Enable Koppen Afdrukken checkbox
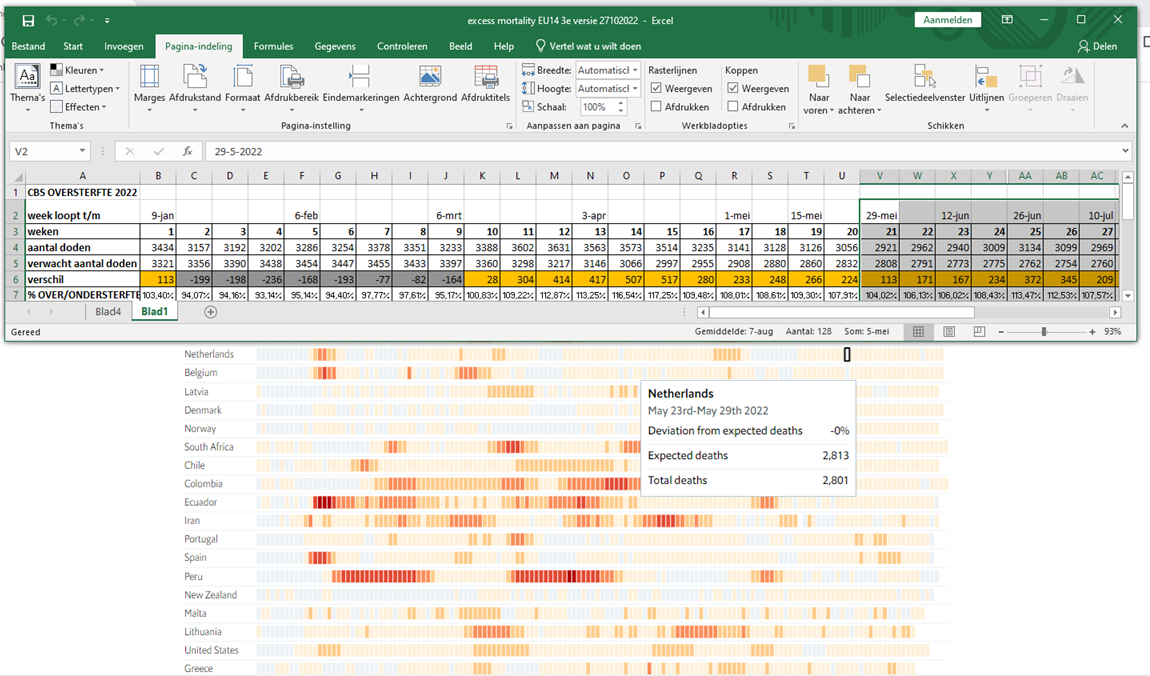The image size is (1150, 676). 733,107
